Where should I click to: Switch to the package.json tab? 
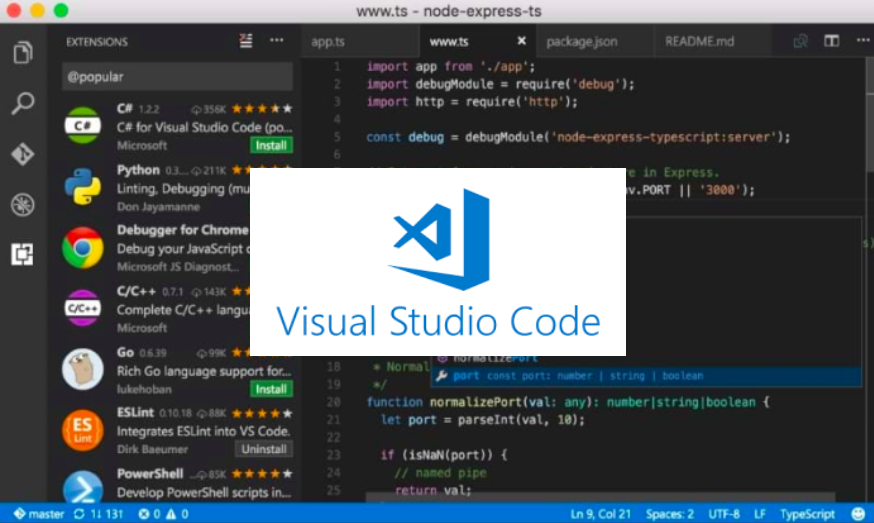coord(582,41)
